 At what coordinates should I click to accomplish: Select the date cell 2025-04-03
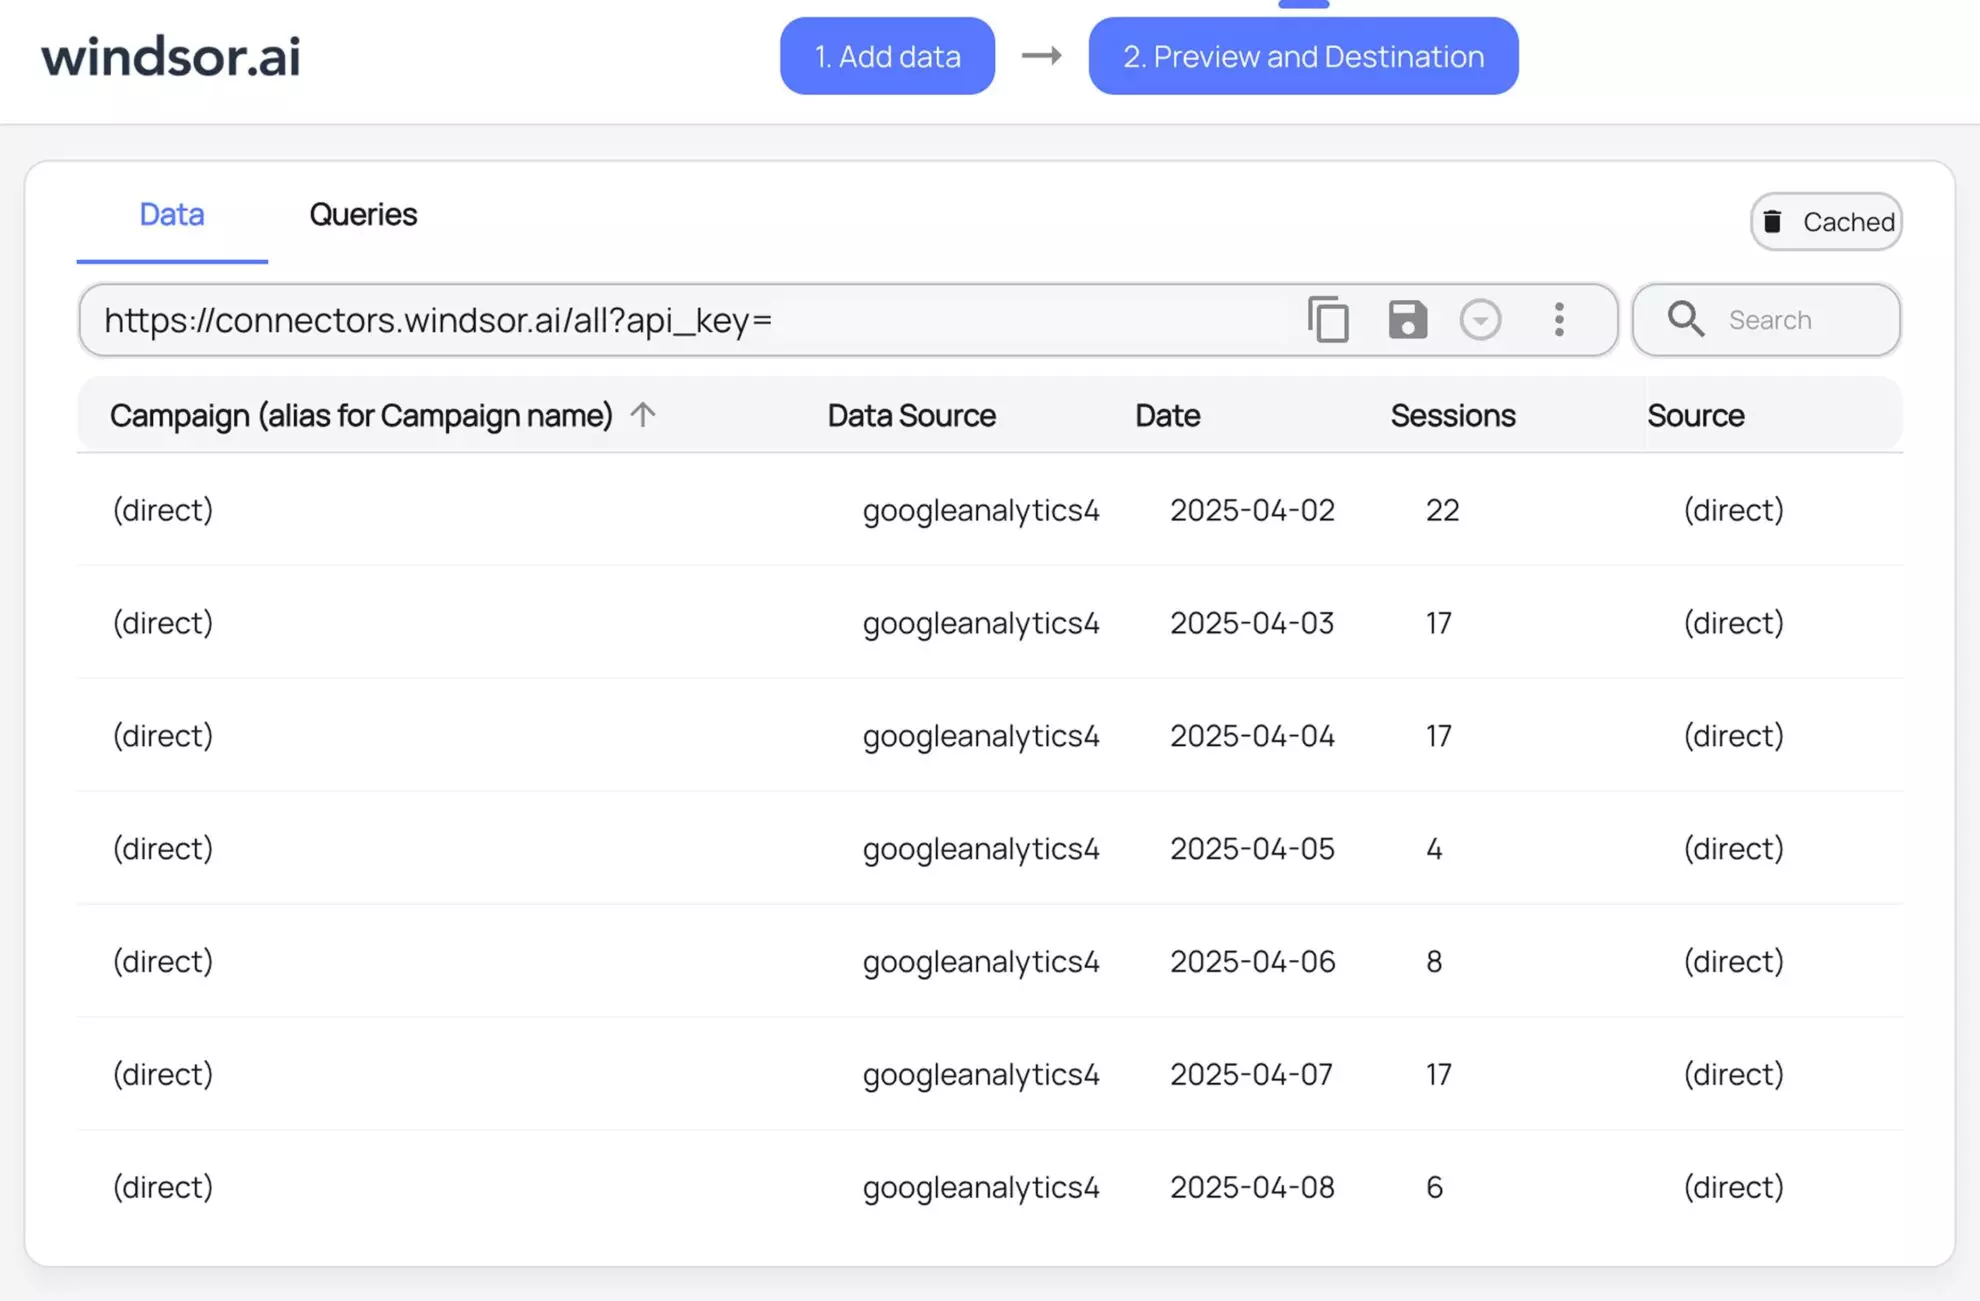coord(1252,623)
